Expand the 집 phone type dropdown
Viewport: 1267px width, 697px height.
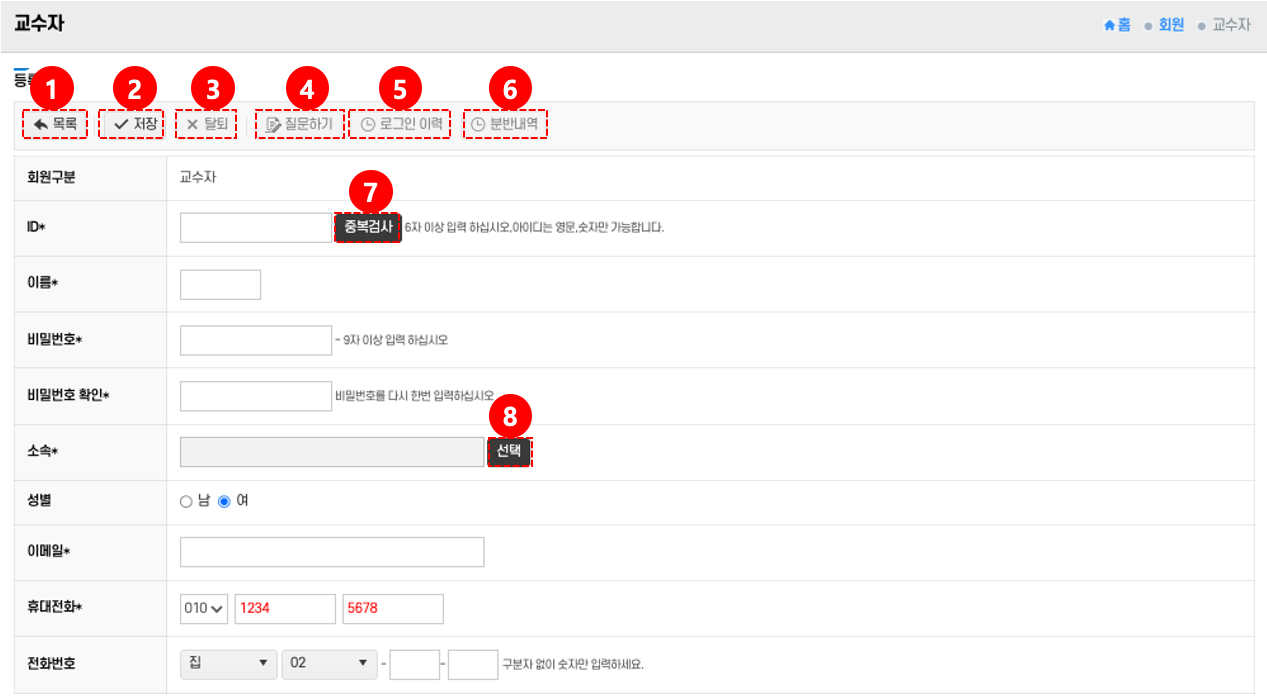pyautogui.click(x=228, y=663)
